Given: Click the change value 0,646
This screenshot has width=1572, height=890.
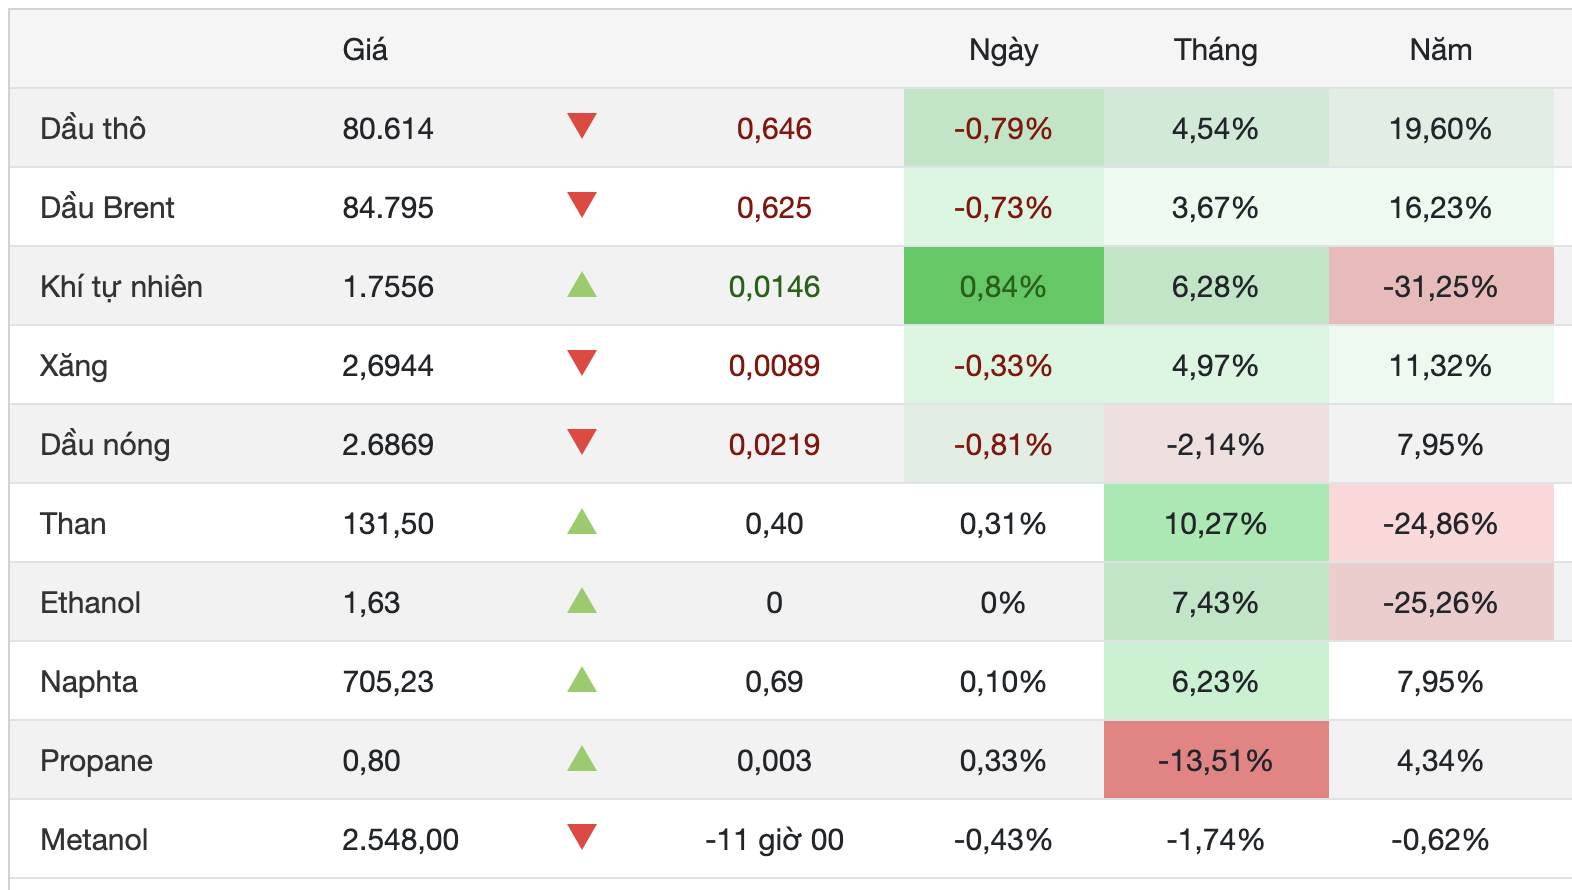Looking at the screenshot, I should [x=774, y=128].
